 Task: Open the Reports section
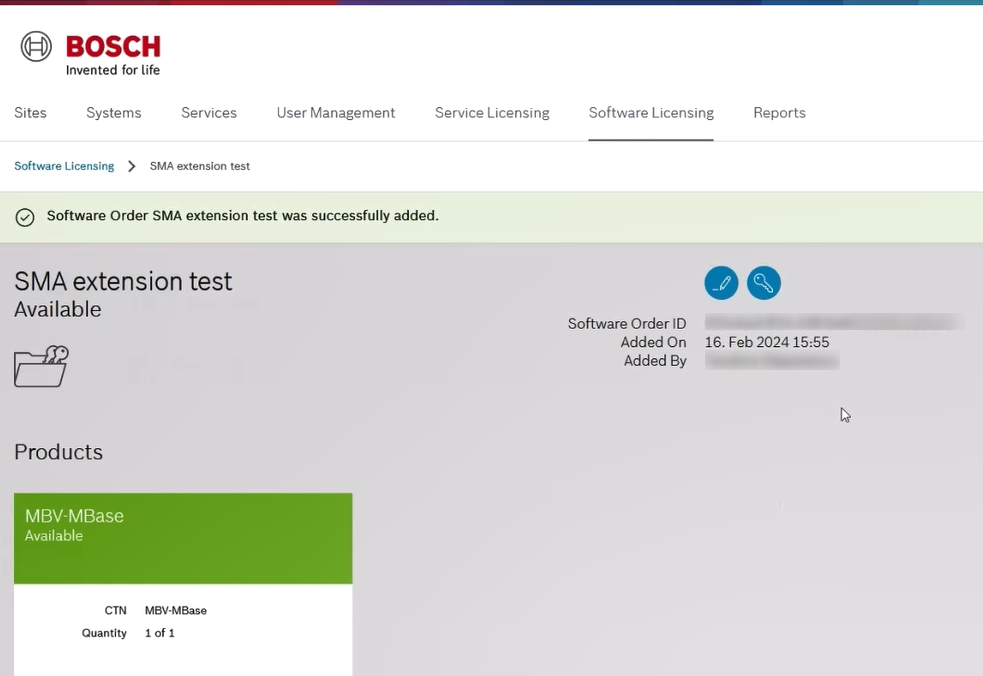point(779,113)
